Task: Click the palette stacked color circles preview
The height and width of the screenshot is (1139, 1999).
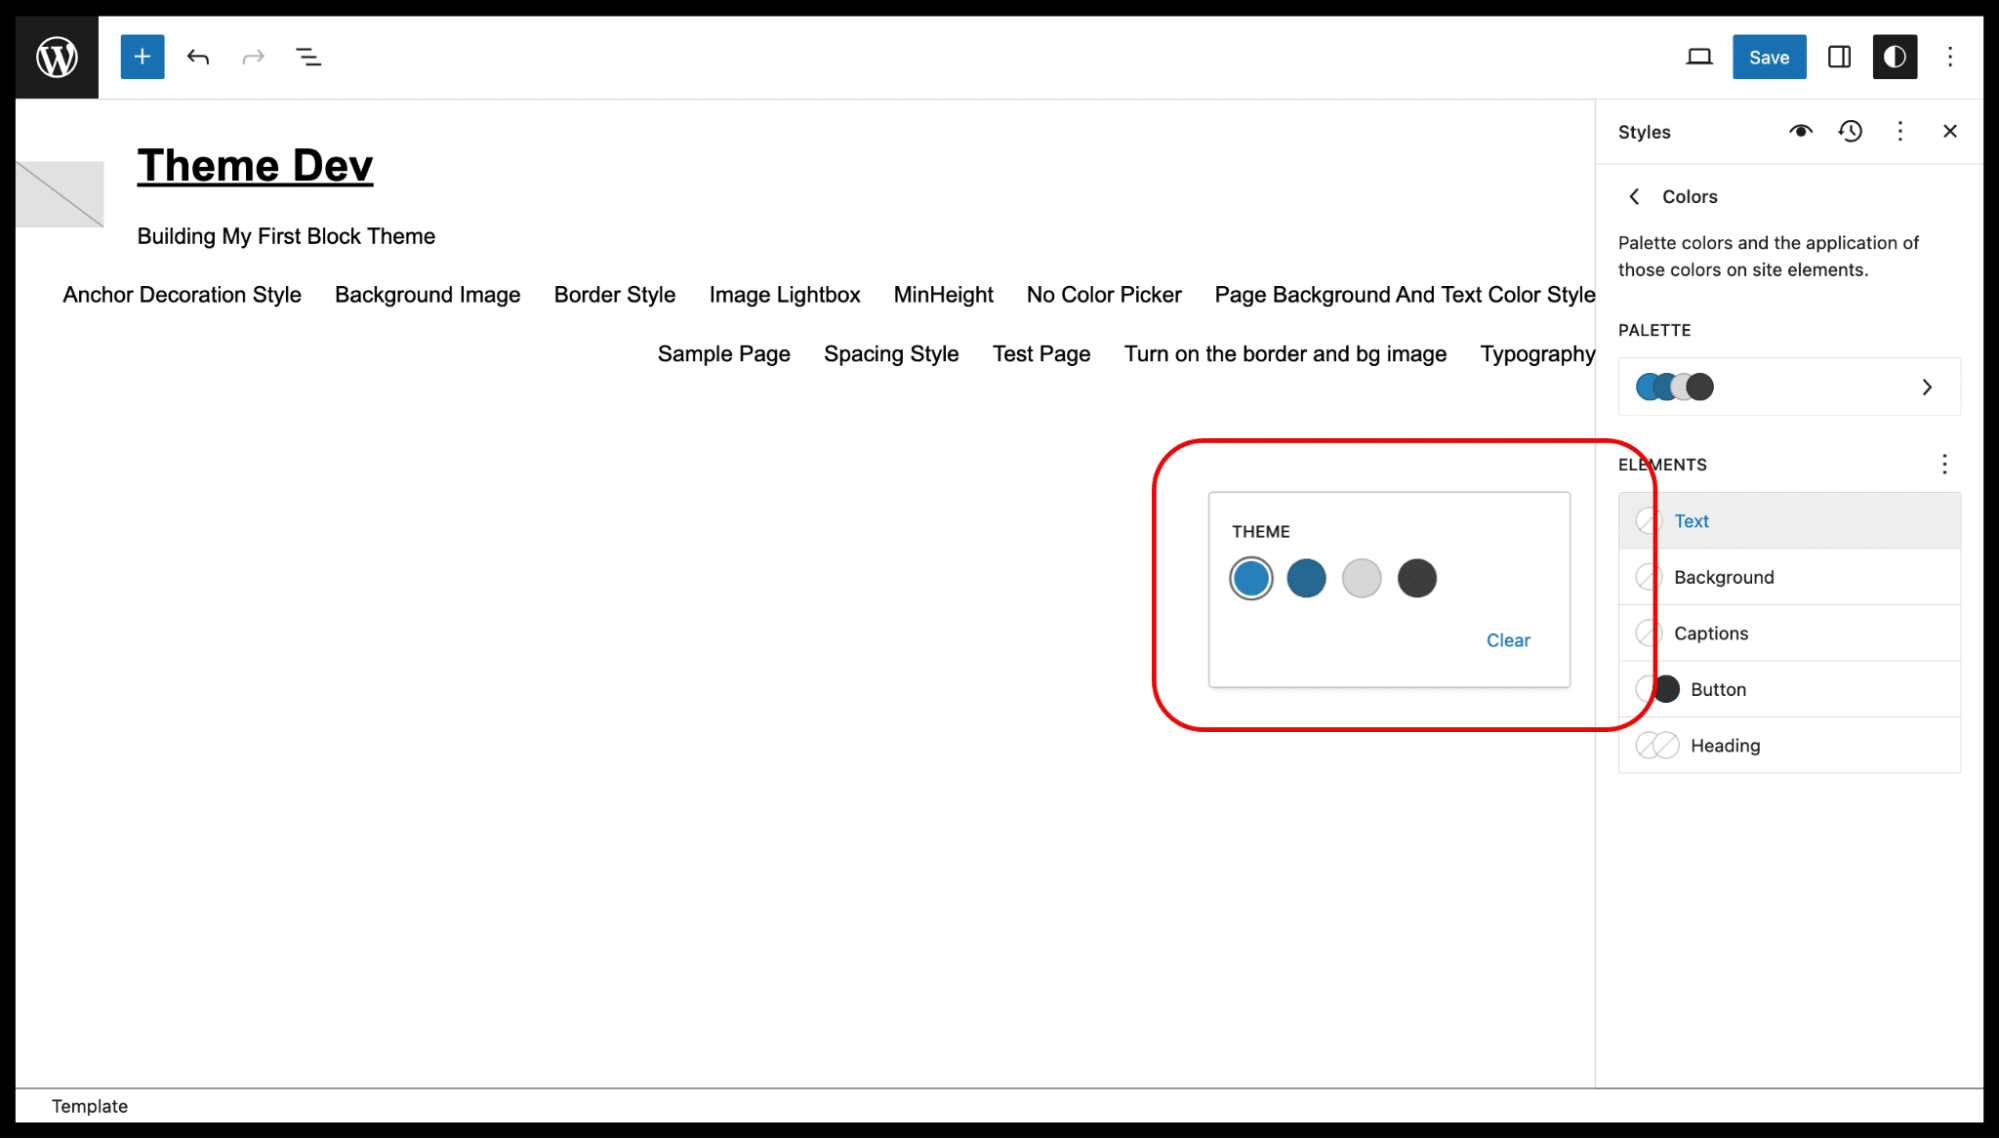Action: (1675, 387)
